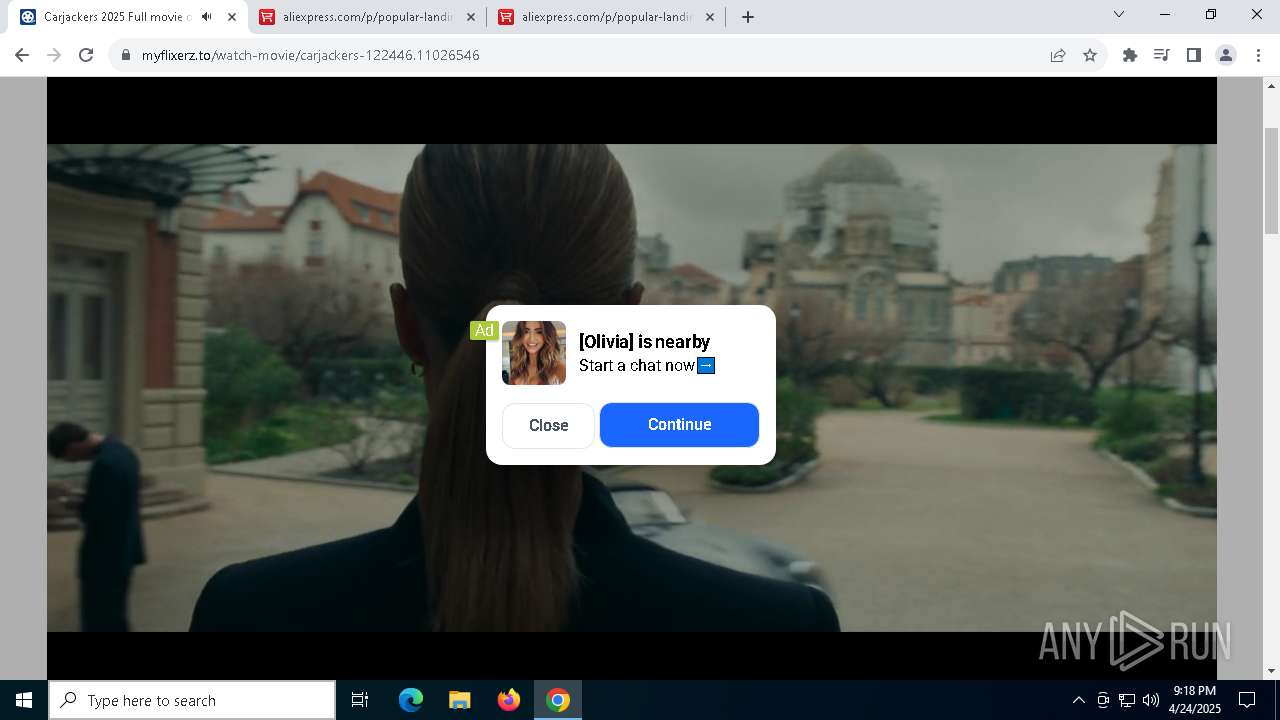Screen dimensions: 1280x720
Task: Close the Olivia ad popup
Action: coord(548,425)
